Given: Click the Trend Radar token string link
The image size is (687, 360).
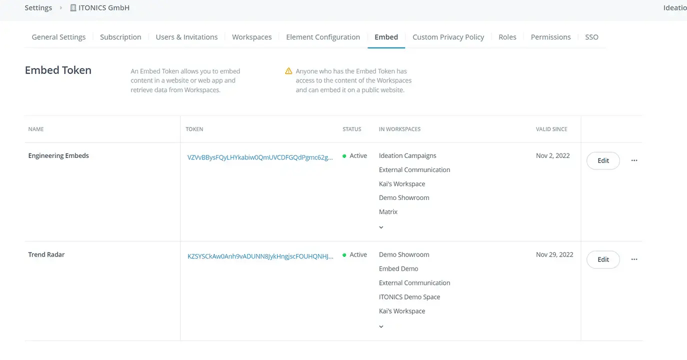Looking at the screenshot, I should [x=260, y=257].
